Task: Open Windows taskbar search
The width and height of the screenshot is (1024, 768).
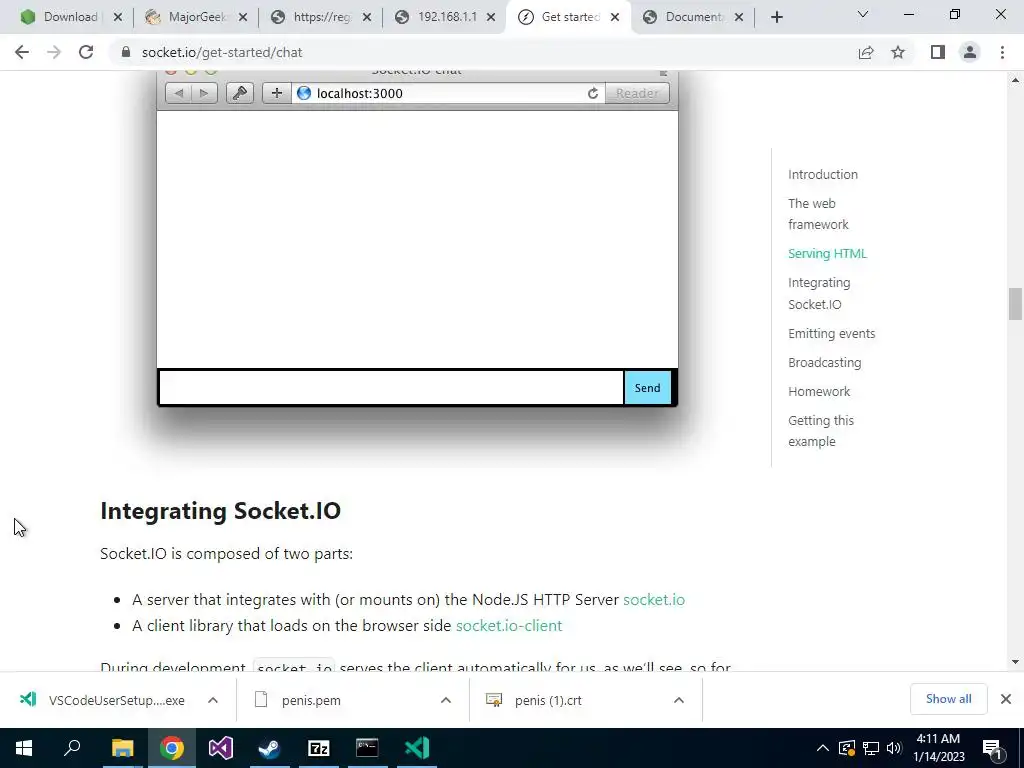Action: point(72,748)
